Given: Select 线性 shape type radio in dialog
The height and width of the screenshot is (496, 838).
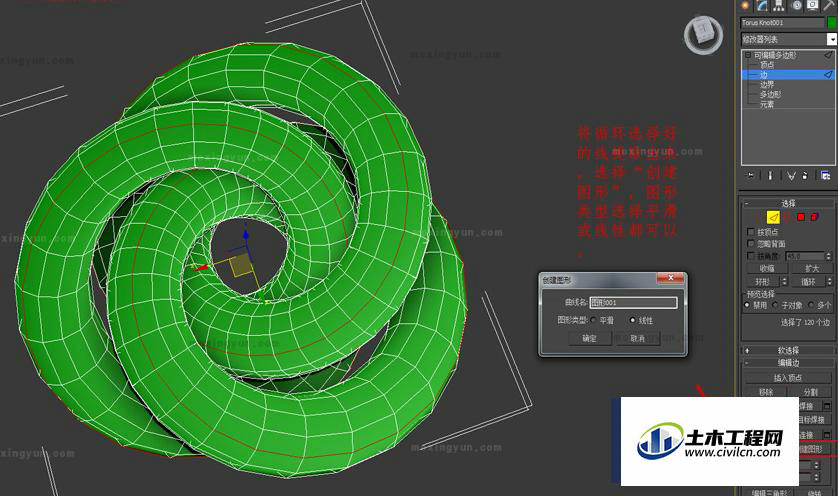Looking at the screenshot, I should coord(633,320).
